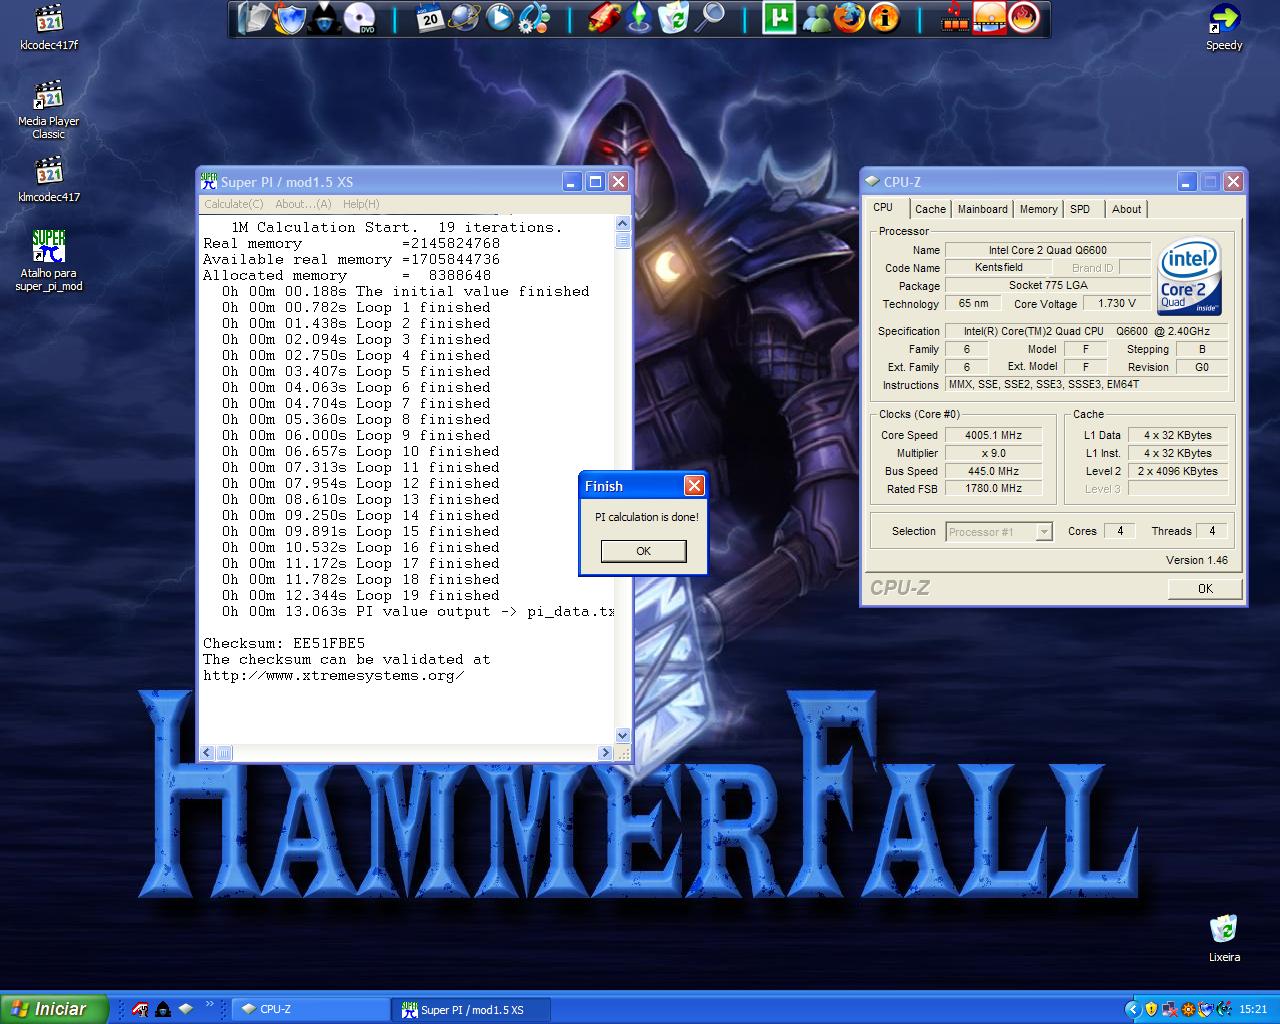Switch to the Mainboard tab in CPU-Z
Screen dimensions: 1280x1024
[982, 209]
